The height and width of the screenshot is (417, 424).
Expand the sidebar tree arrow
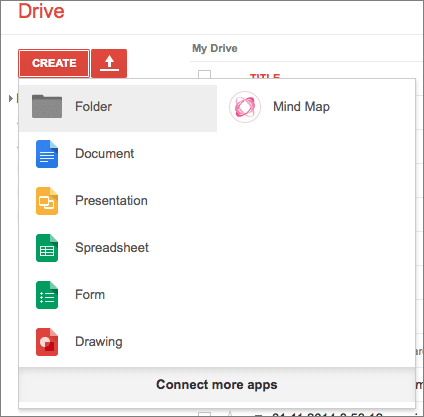(11, 98)
